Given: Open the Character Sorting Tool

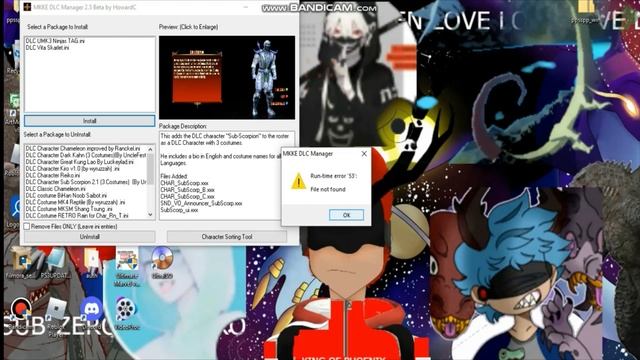Looking at the screenshot, I should (227, 237).
